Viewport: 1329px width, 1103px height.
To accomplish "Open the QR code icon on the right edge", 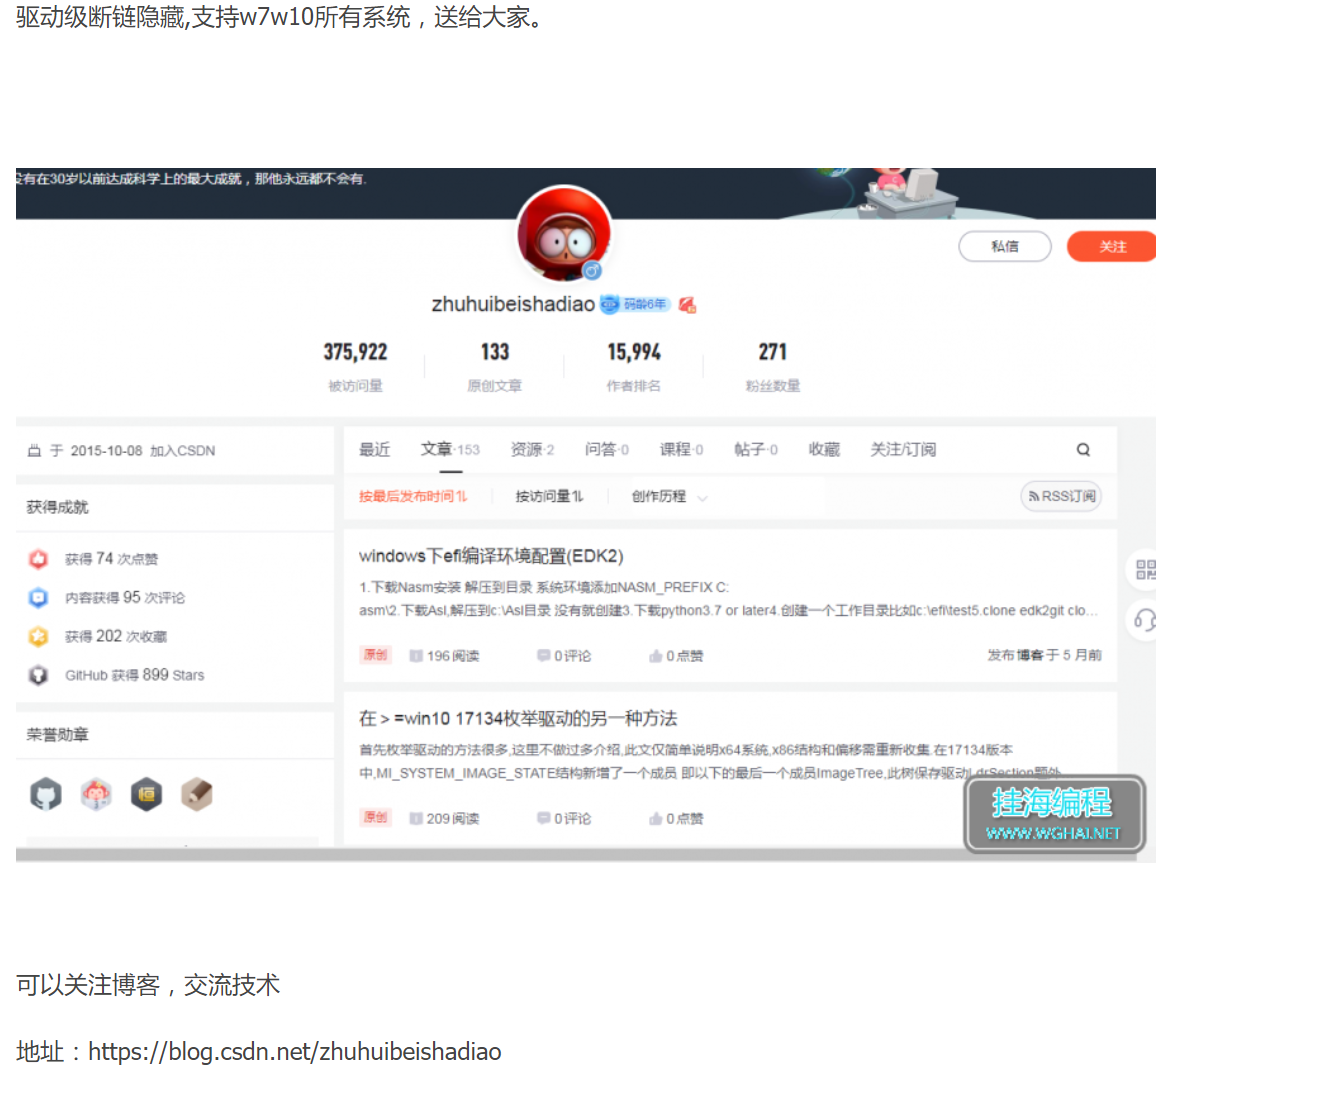I will pyautogui.click(x=1145, y=570).
